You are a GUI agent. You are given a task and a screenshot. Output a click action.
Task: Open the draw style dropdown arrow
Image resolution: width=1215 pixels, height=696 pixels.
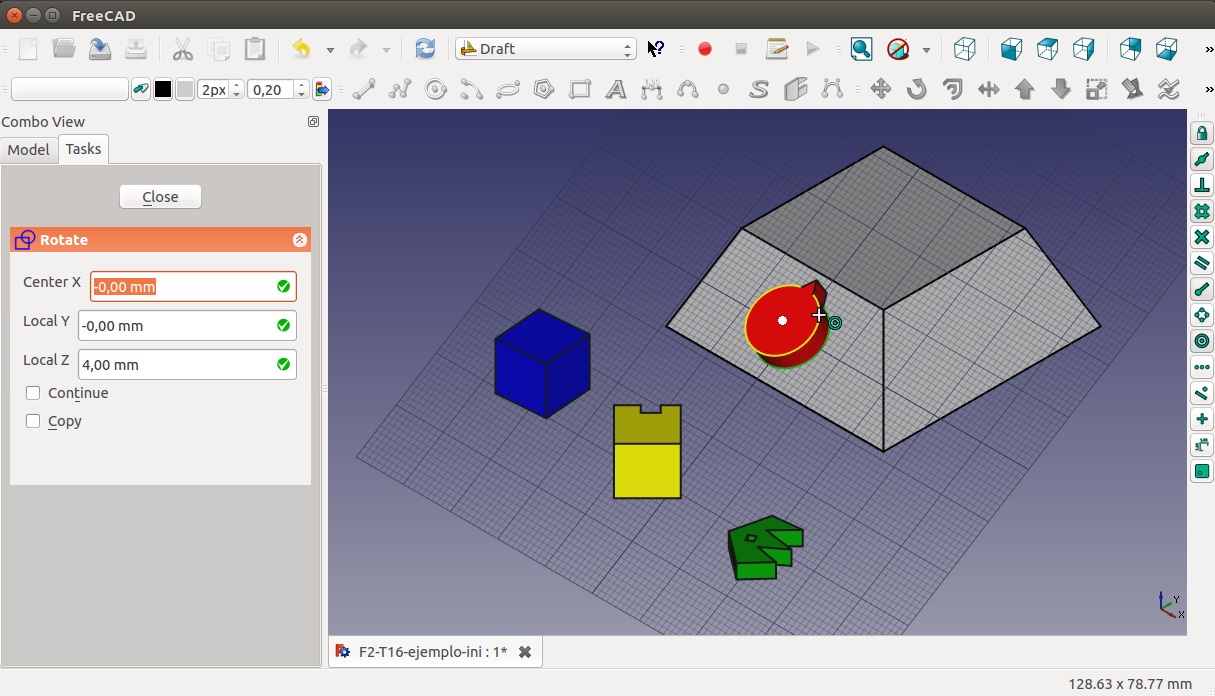926,49
